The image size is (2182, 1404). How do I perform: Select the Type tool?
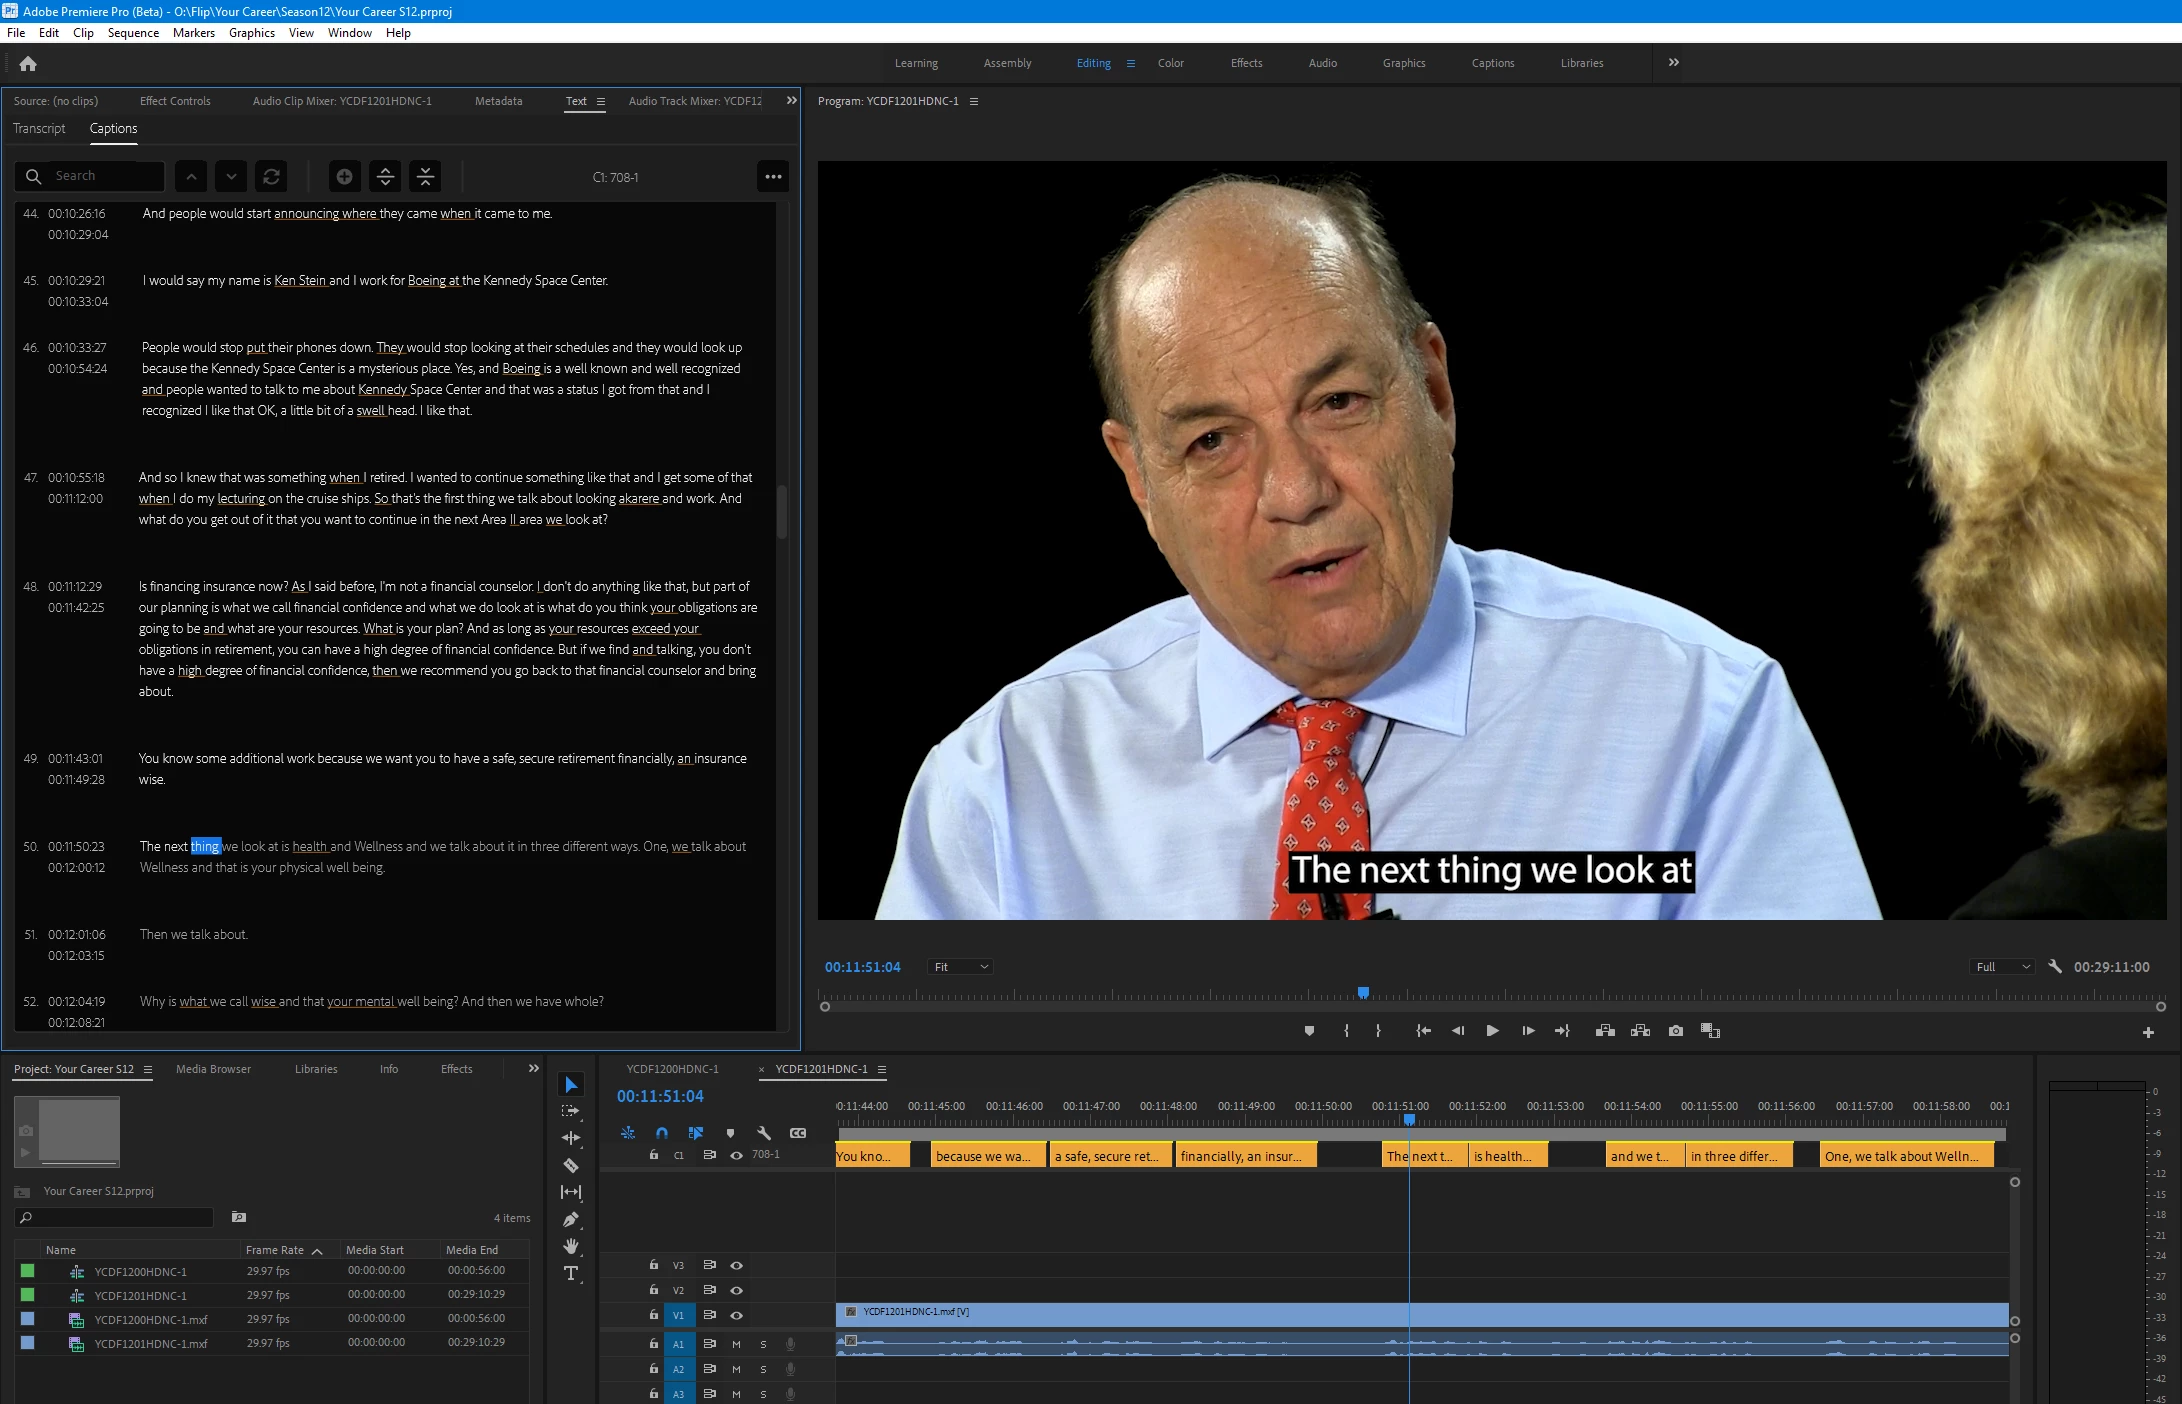point(571,1273)
